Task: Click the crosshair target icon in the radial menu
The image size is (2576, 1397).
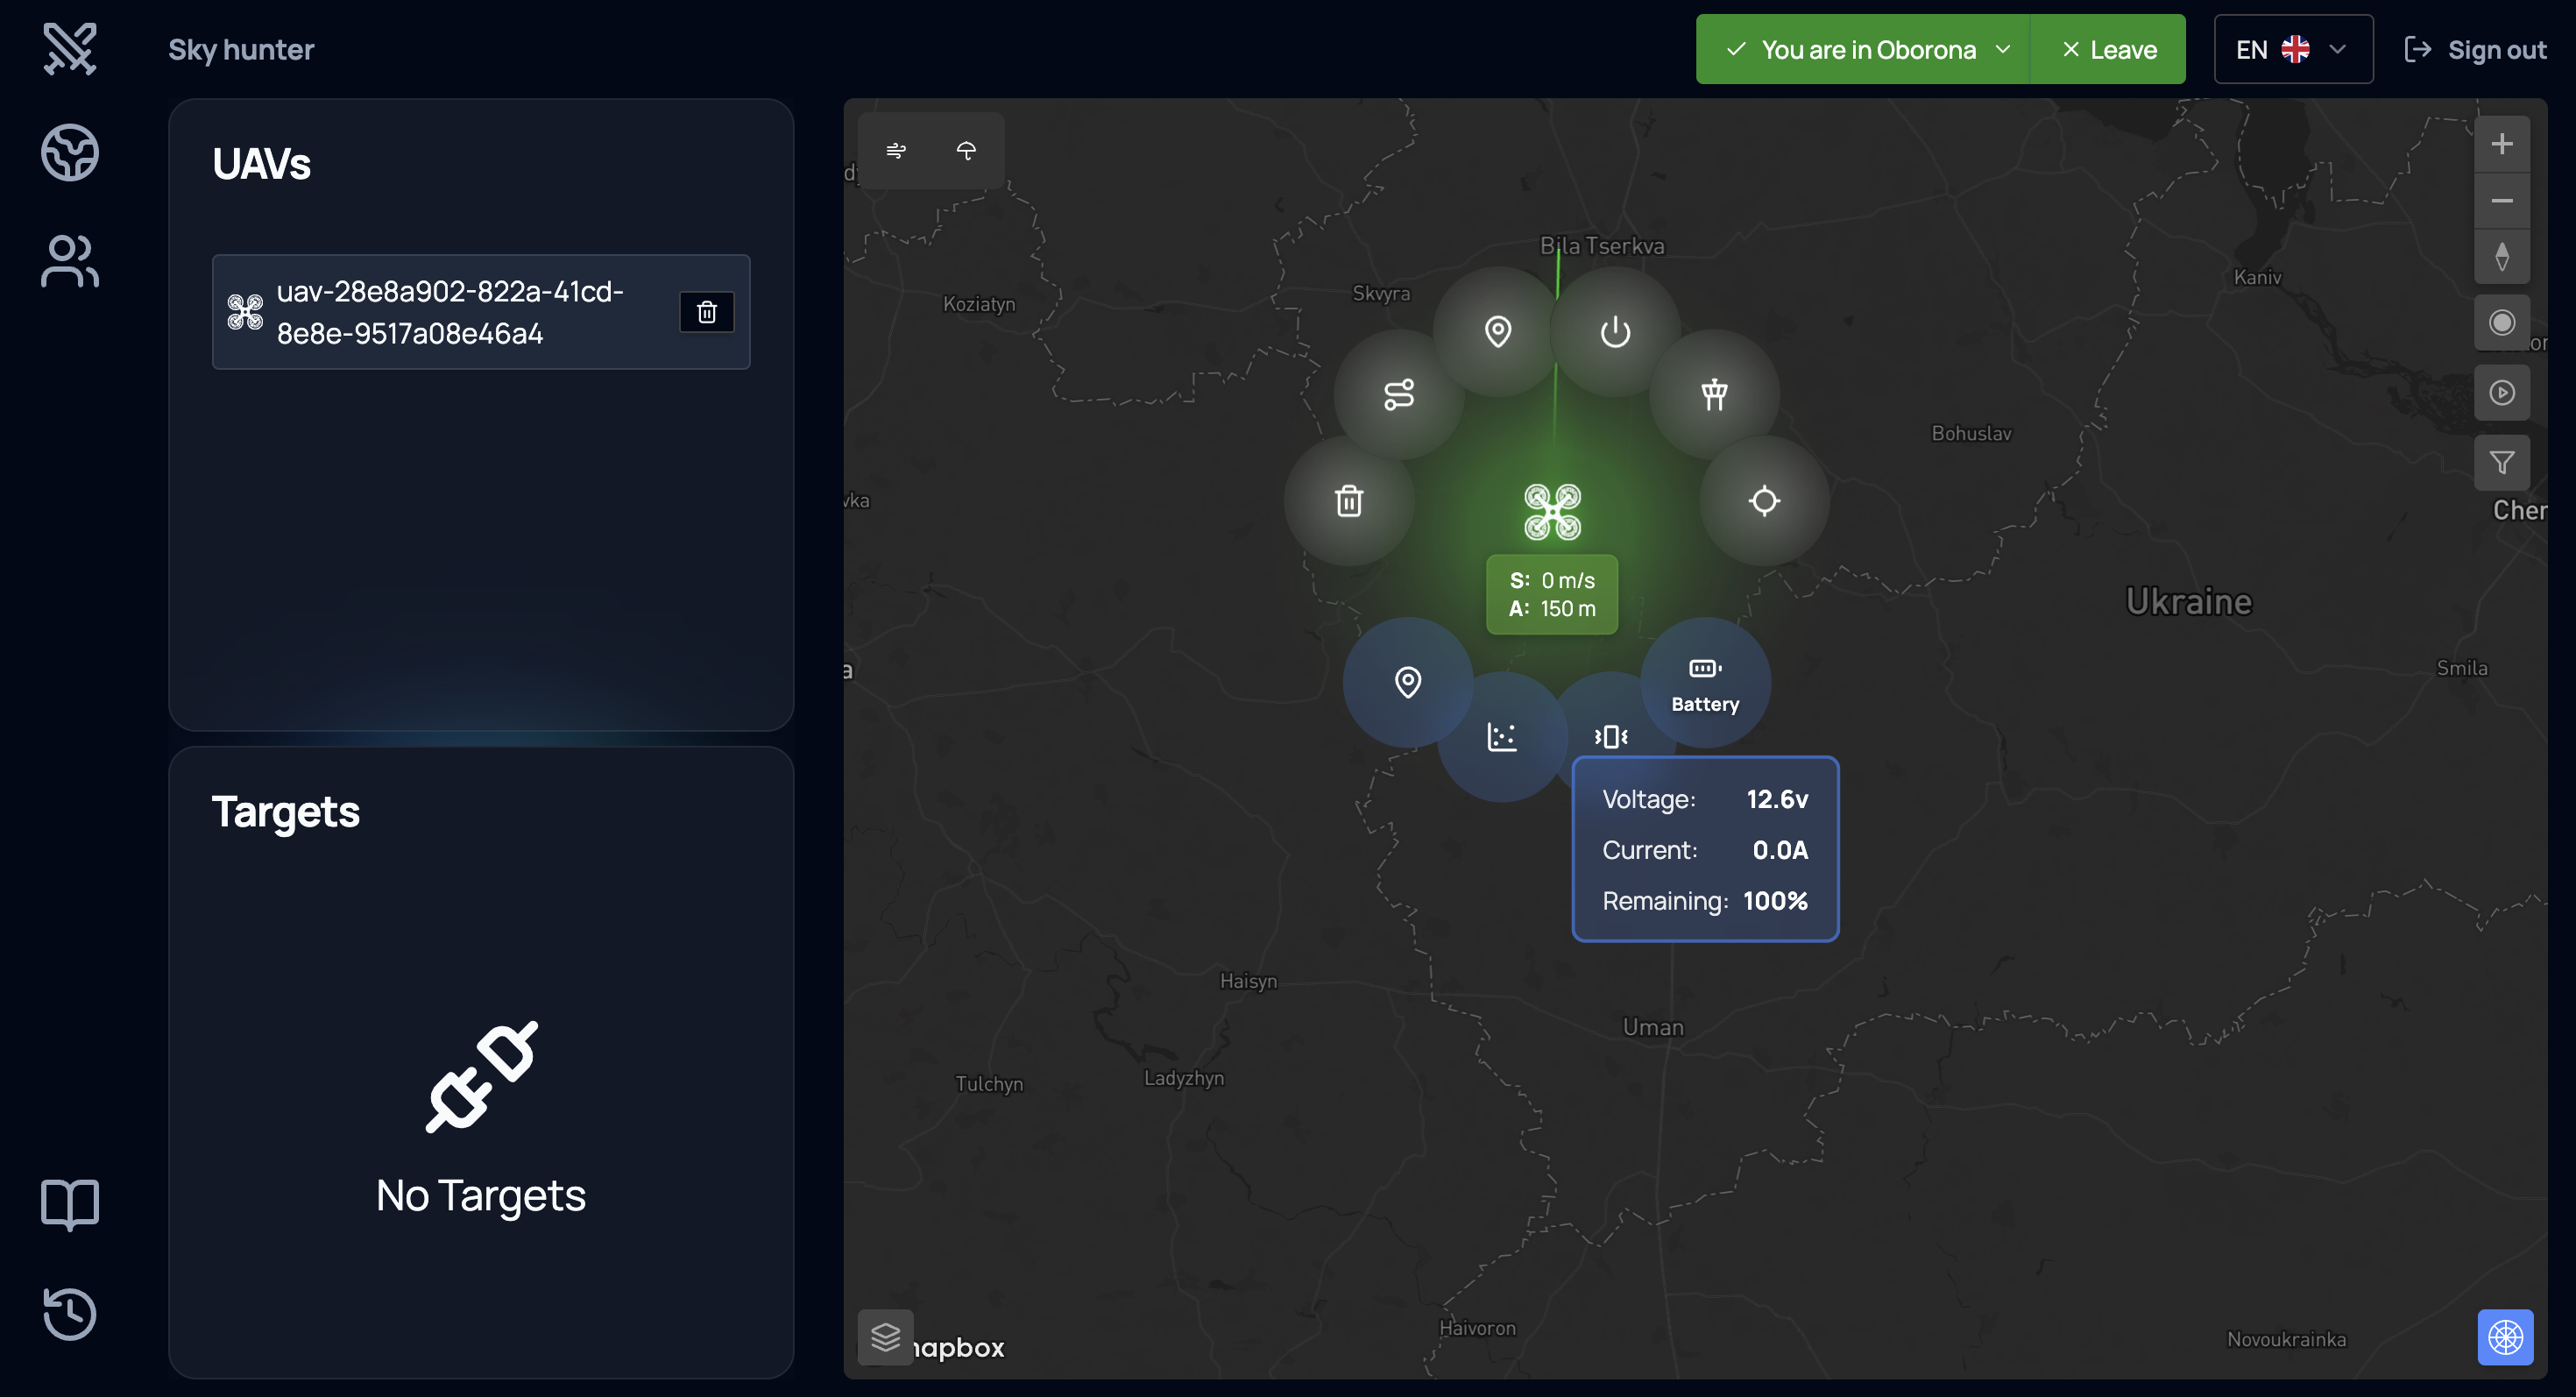Action: 1764,501
